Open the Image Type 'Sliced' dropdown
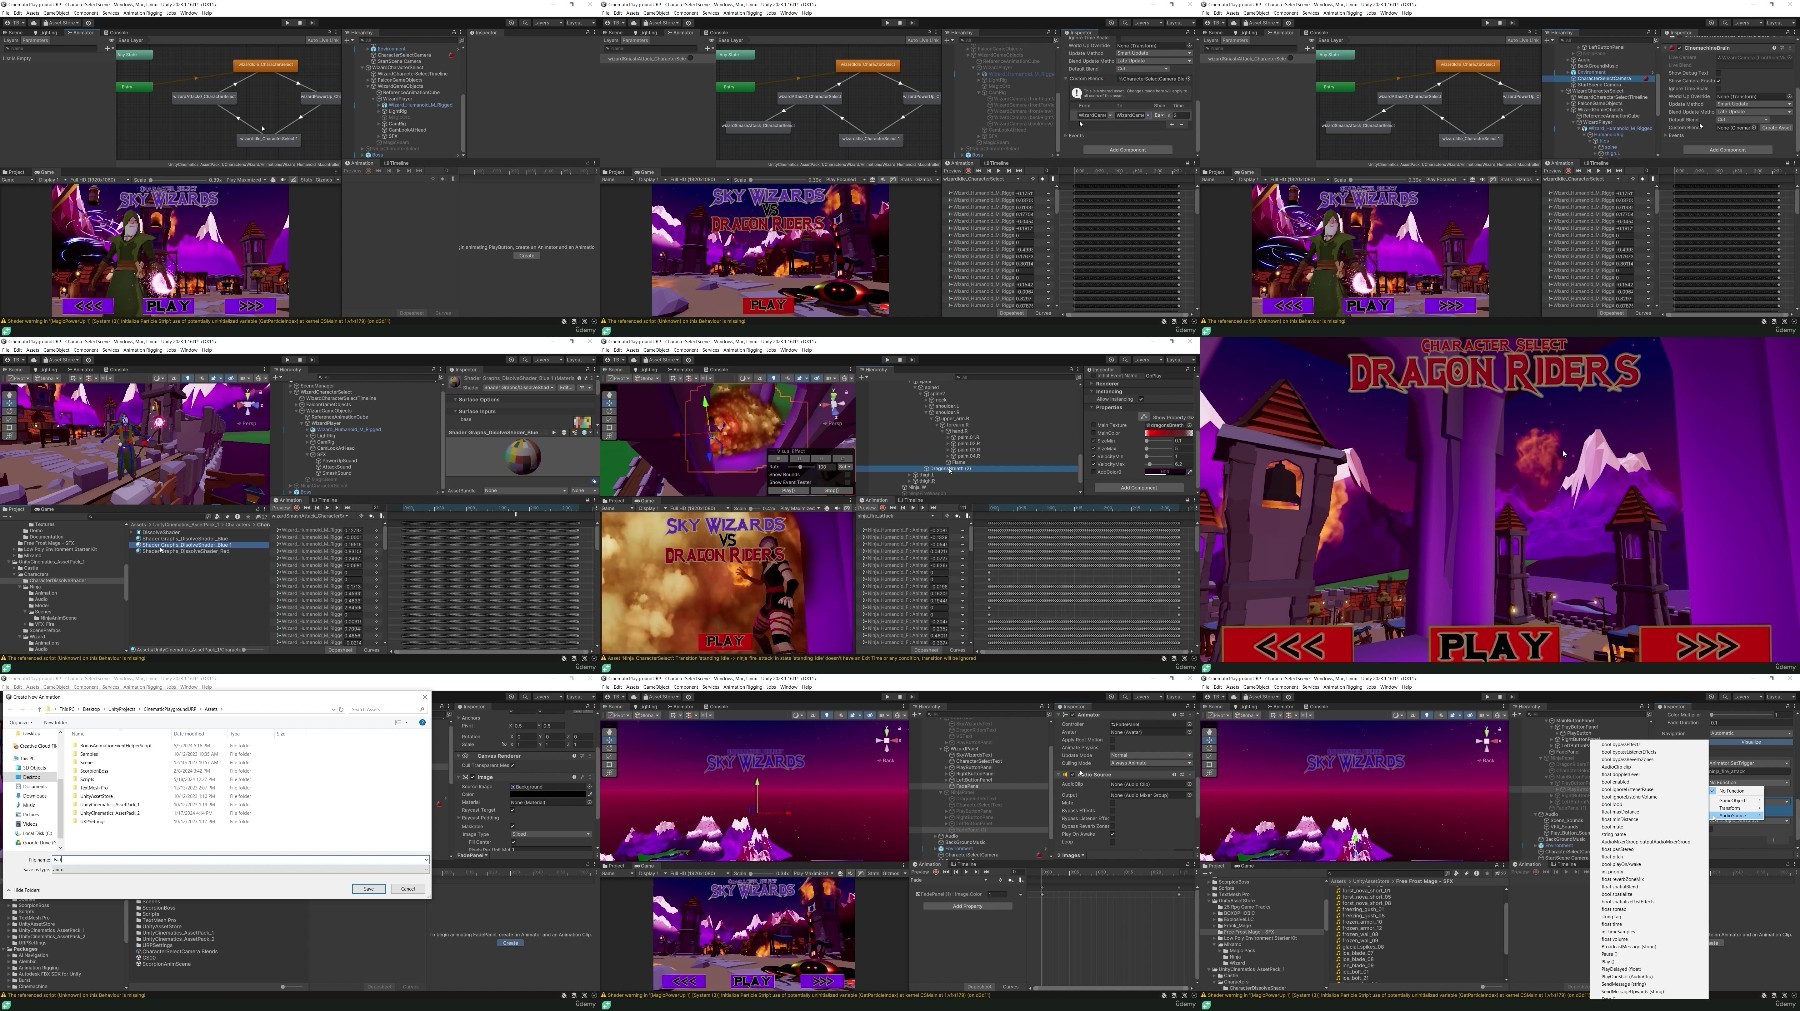 pos(550,834)
